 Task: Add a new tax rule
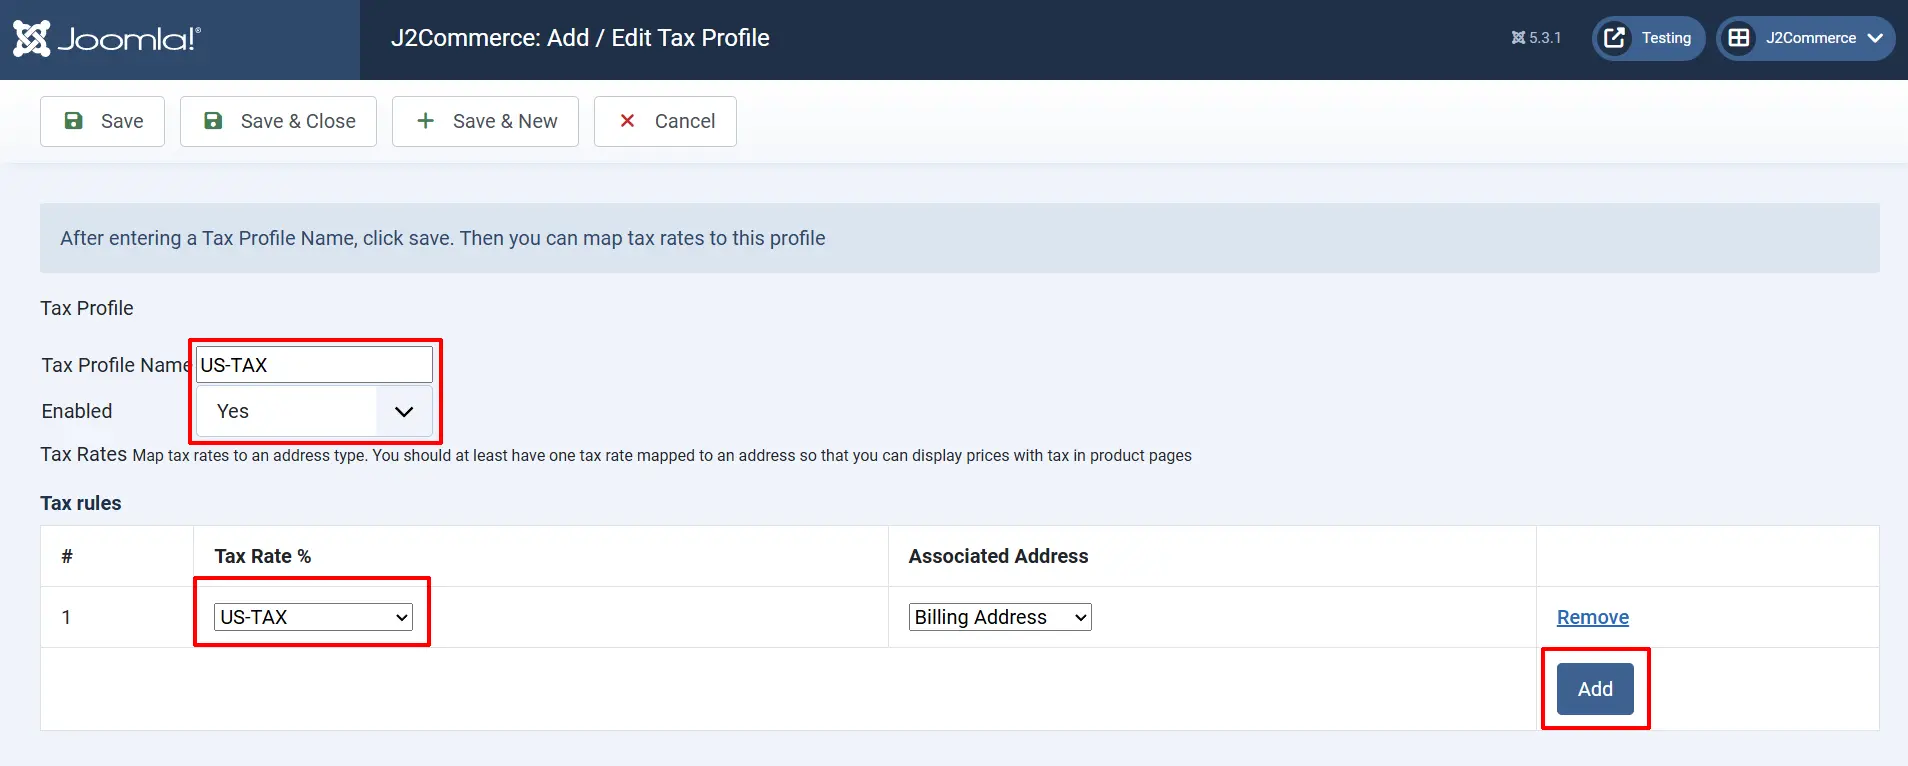pos(1595,689)
